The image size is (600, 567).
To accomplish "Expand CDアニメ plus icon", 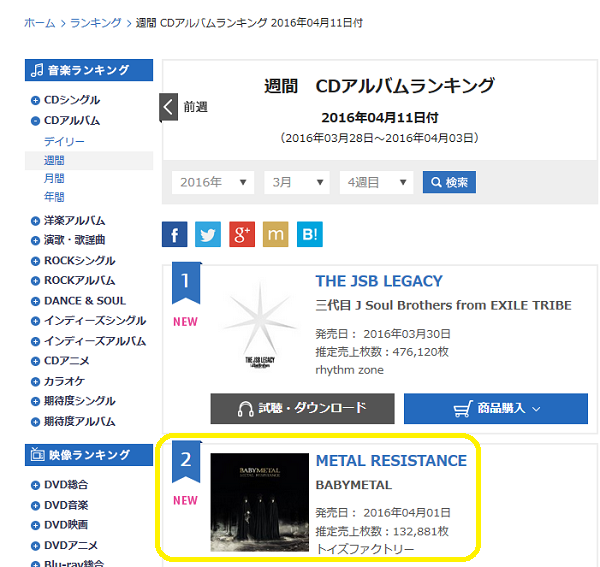I will (35, 362).
